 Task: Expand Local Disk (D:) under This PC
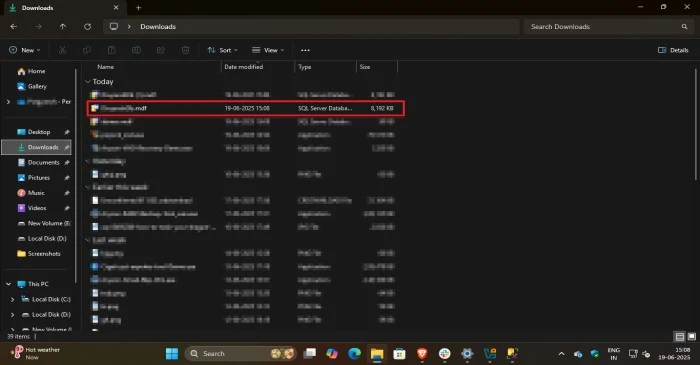12,315
